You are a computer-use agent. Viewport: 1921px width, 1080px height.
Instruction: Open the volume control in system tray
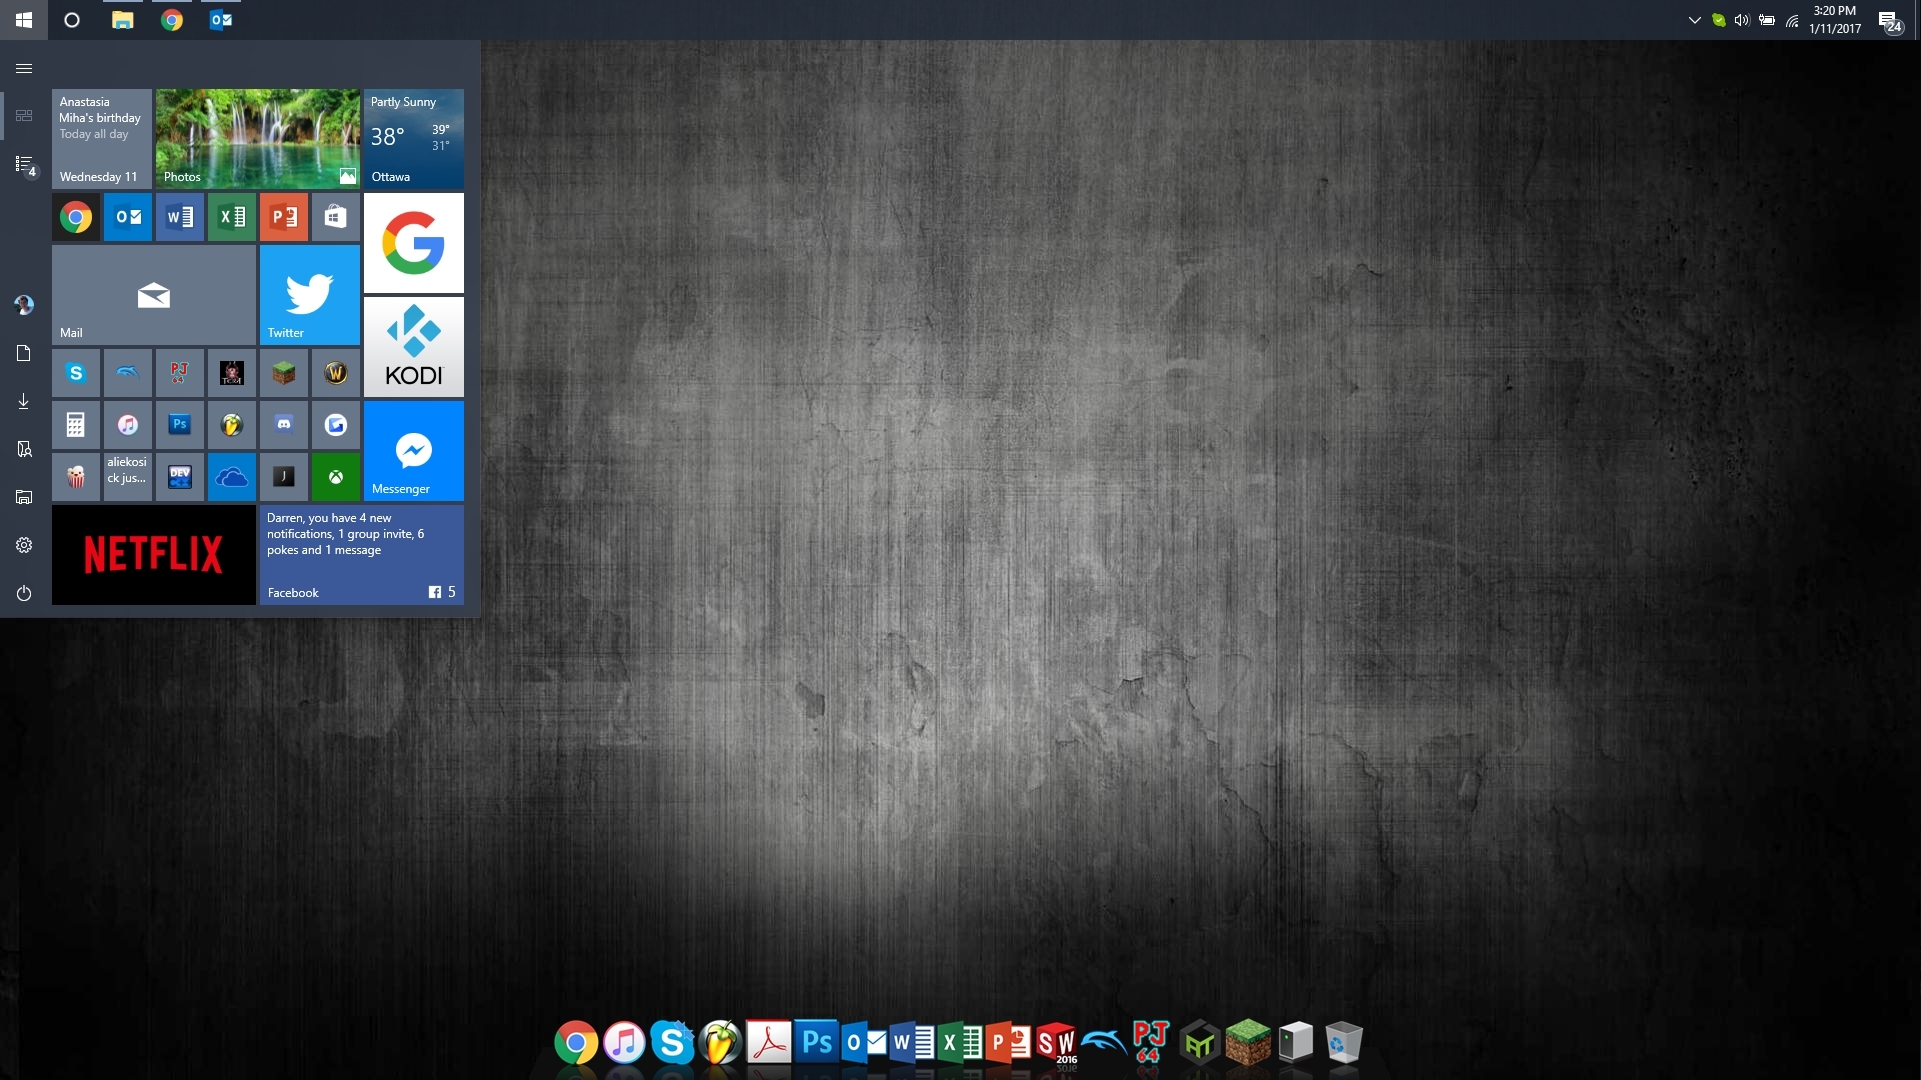pyautogui.click(x=1742, y=19)
